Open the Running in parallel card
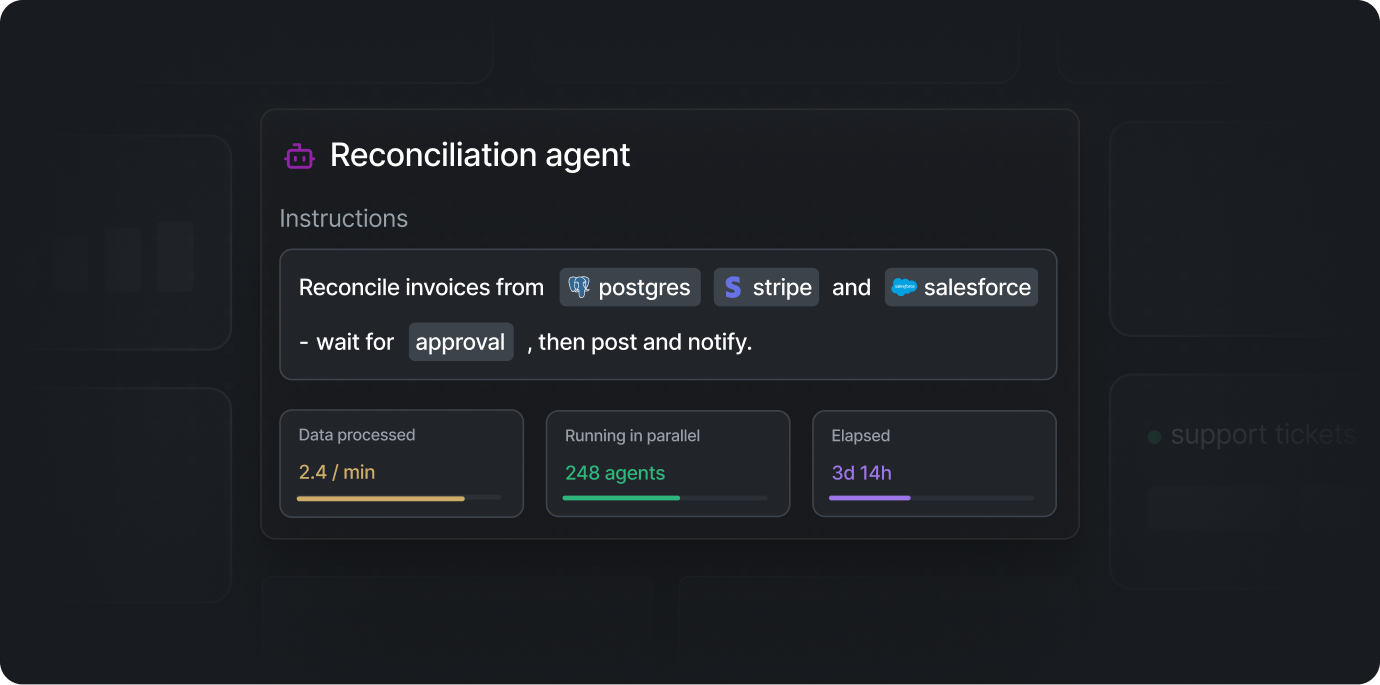 click(668, 464)
